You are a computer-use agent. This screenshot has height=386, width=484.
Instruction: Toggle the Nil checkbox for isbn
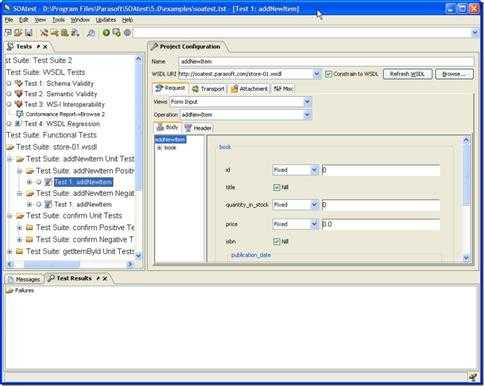(x=276, y=241)
